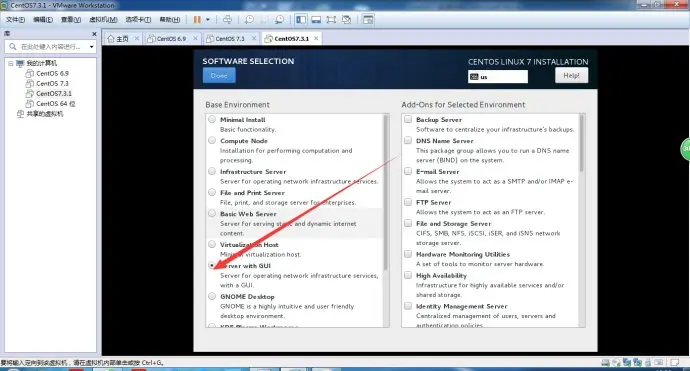Check the DNS Name Server add-on
Viewport: 690px width, 371px height.
tap(408, 140)
